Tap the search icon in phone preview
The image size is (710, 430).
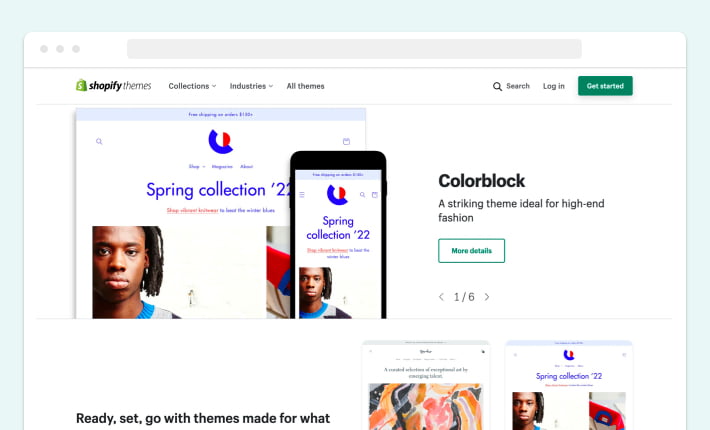click(x=362, y=195)
